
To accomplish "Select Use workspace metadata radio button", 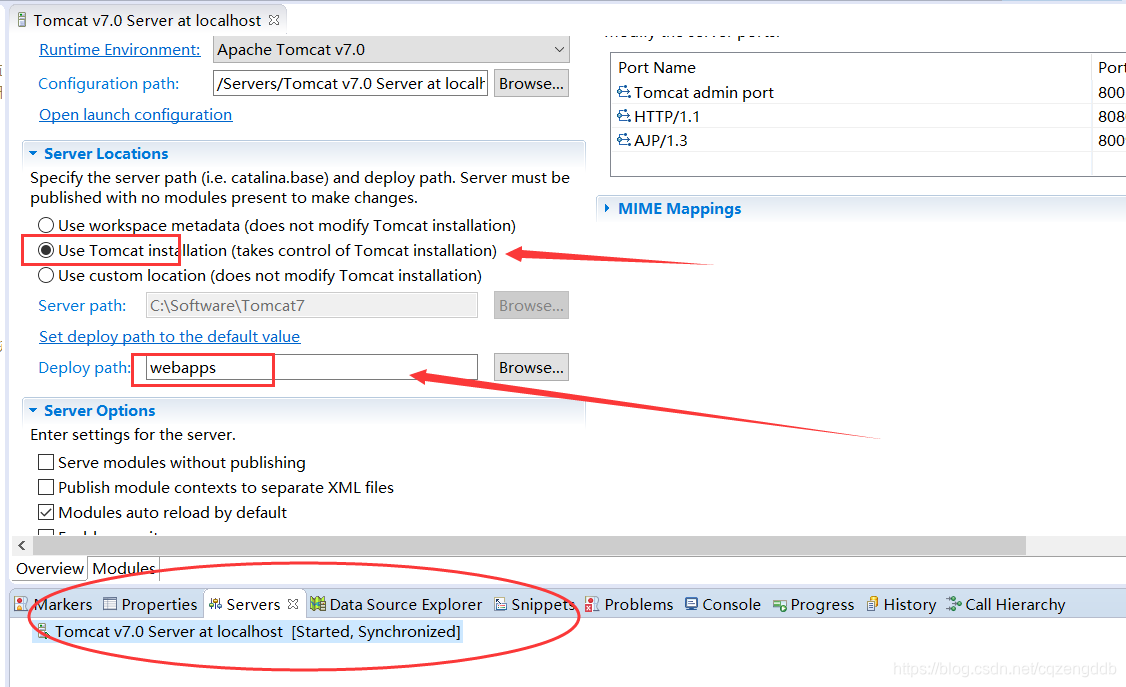I will tap(46, 225).
